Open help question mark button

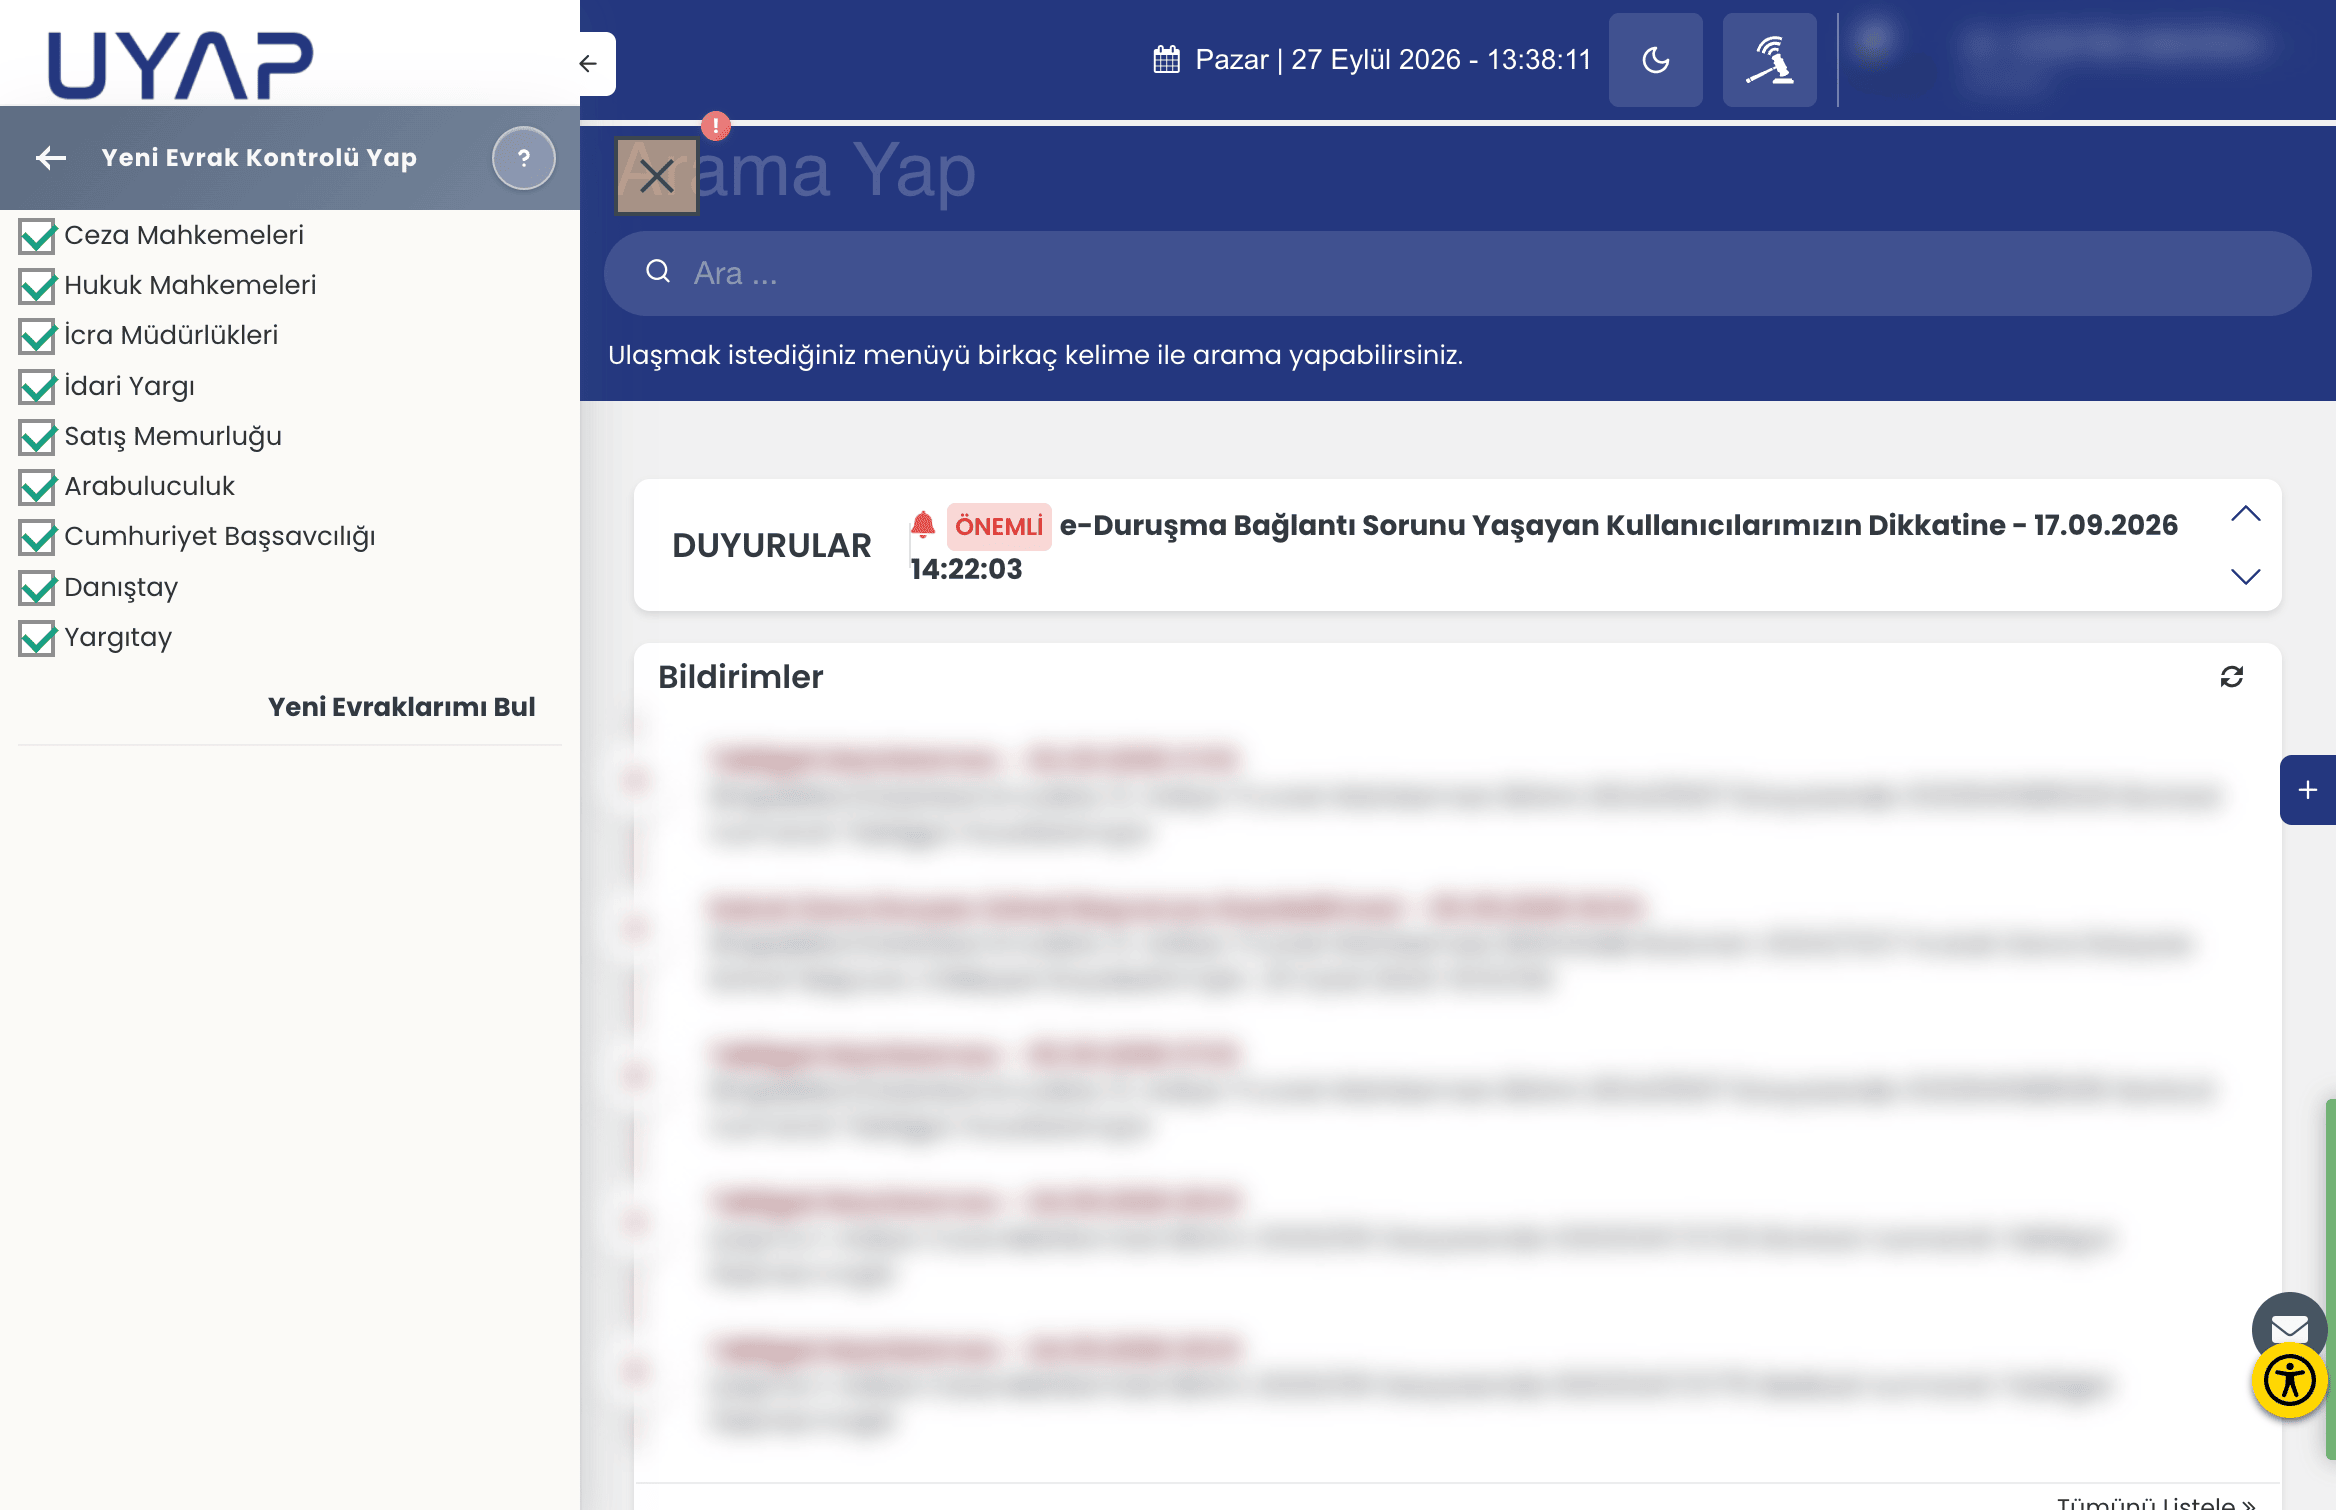tap(523, 158)
